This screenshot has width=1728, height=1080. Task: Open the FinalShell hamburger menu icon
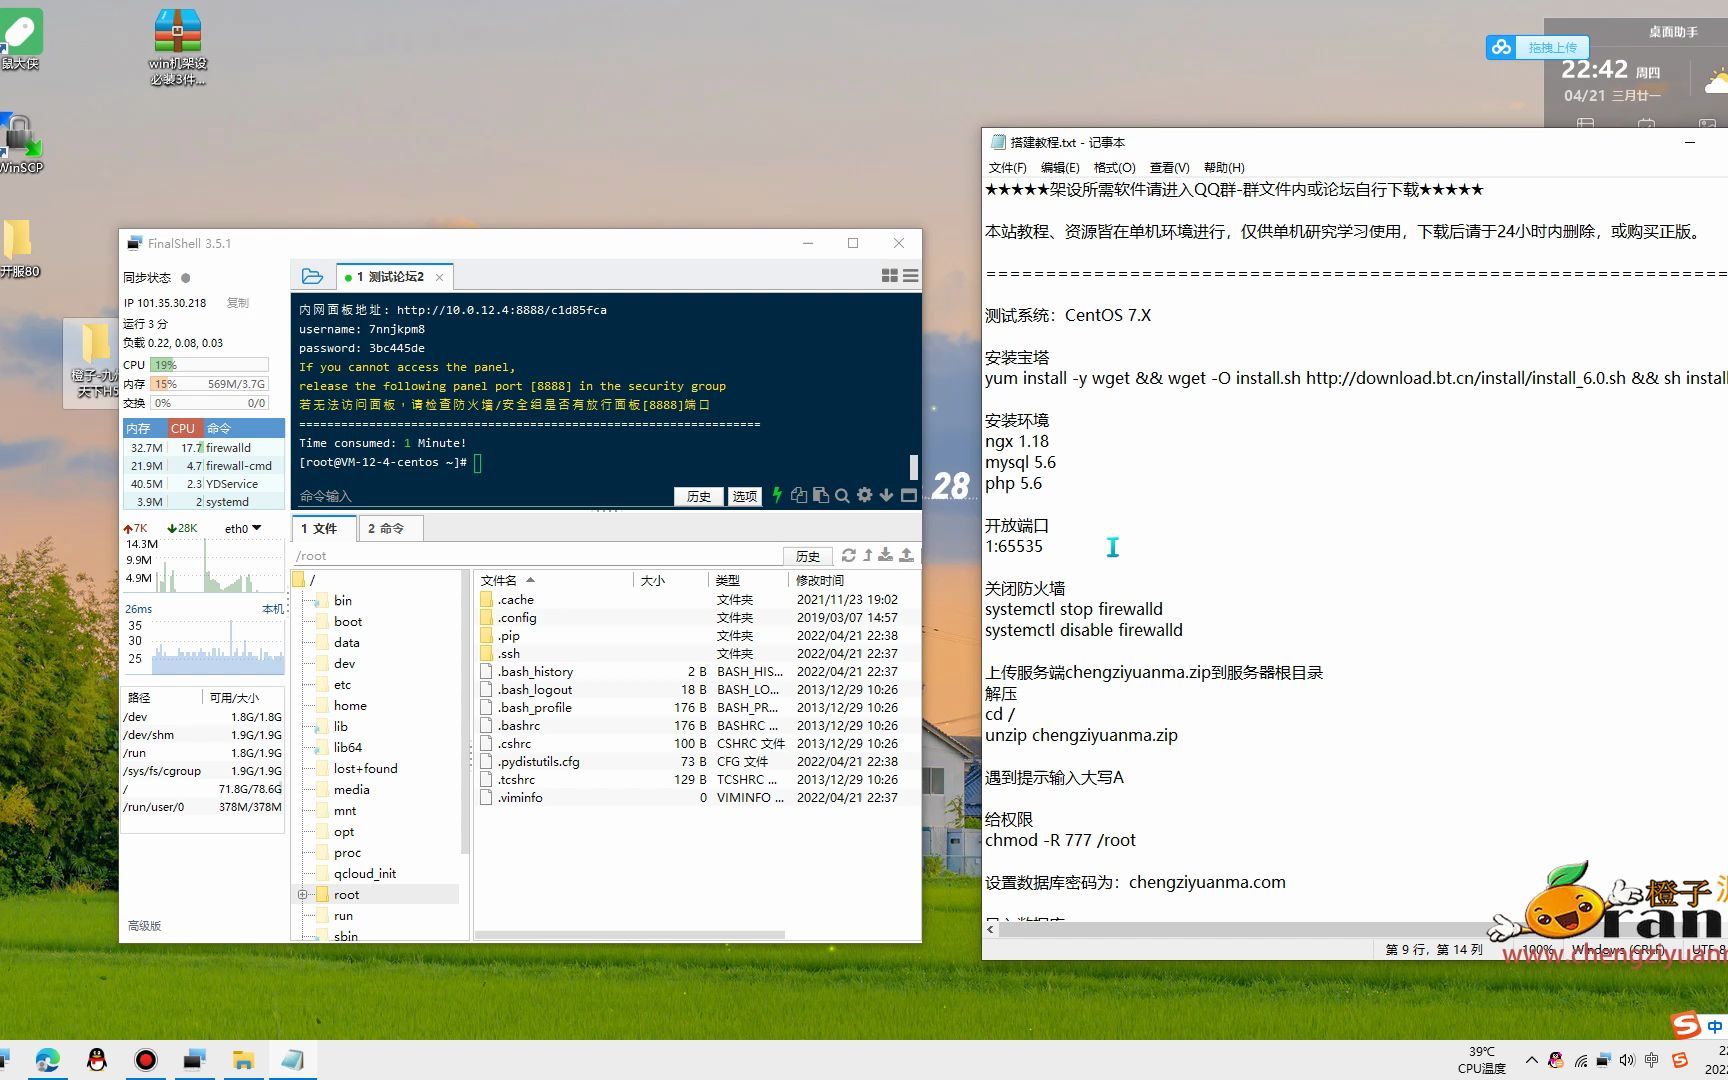click(910, 276)
